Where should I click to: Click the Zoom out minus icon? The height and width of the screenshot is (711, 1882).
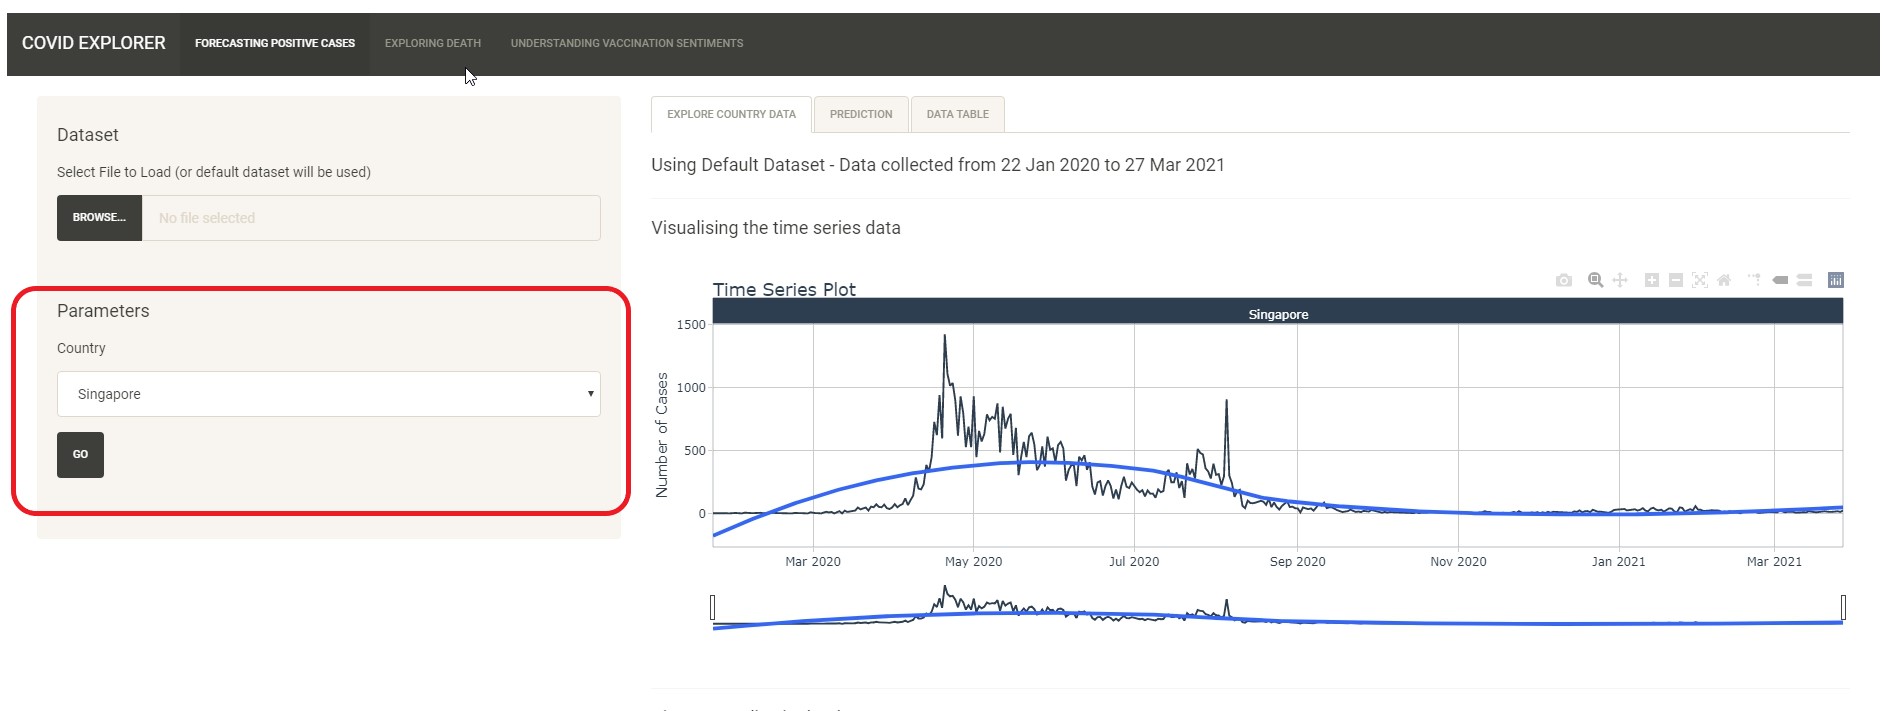tap(1676, 281)
